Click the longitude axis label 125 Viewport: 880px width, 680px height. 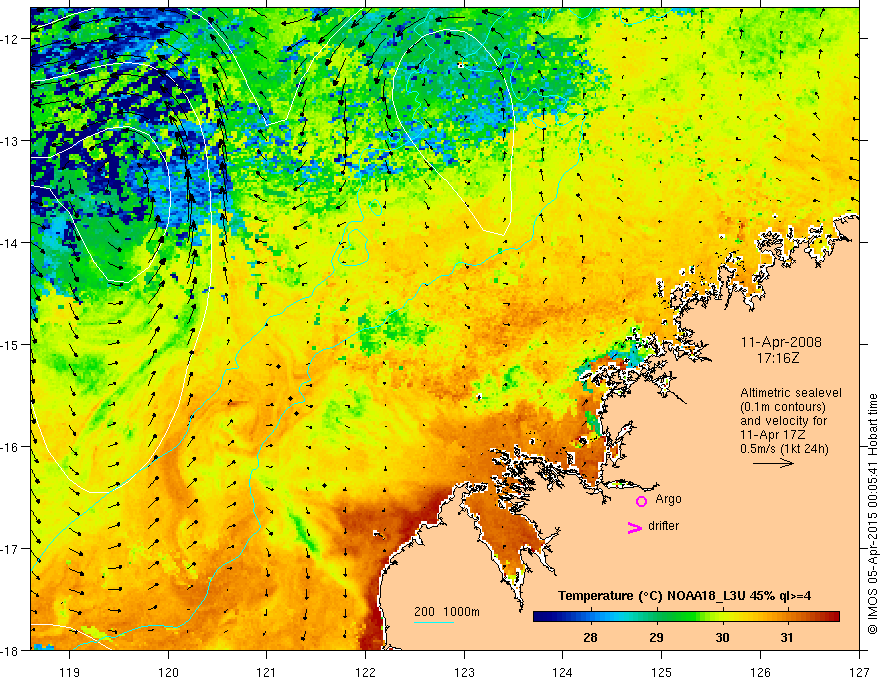coord(662,672)
